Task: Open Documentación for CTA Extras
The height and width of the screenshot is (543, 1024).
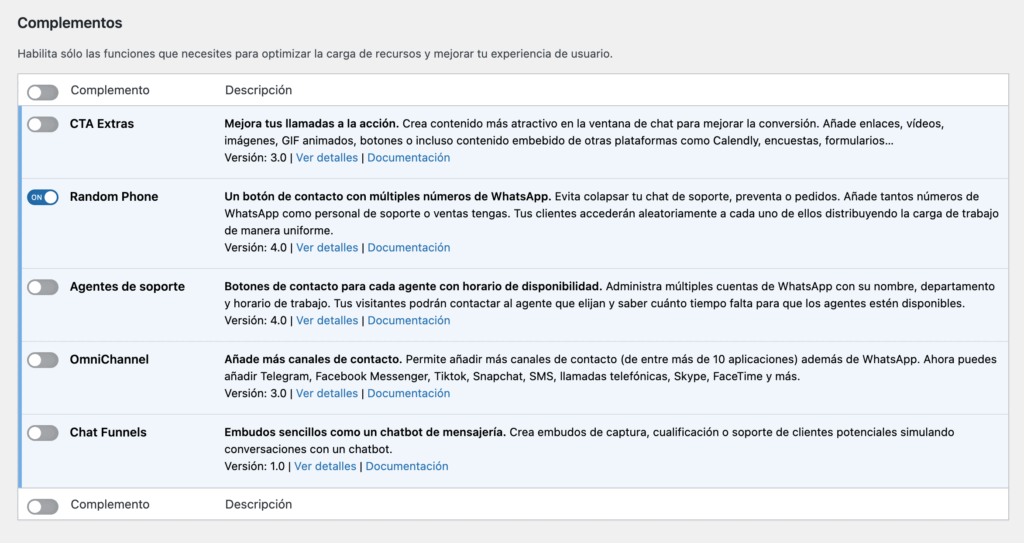Action: 408,158
